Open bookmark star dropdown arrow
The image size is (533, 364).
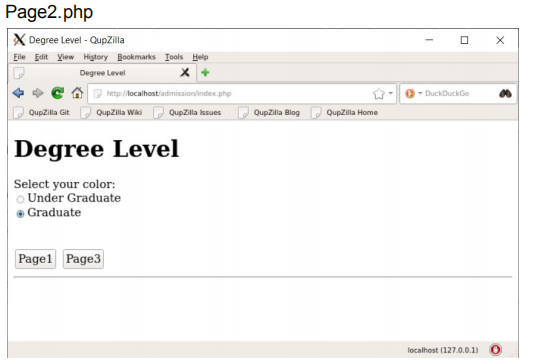click(x=391, y=93)
